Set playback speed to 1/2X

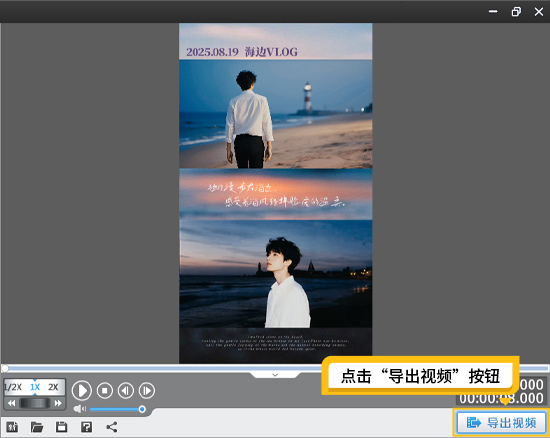click(x=13, y=387)
